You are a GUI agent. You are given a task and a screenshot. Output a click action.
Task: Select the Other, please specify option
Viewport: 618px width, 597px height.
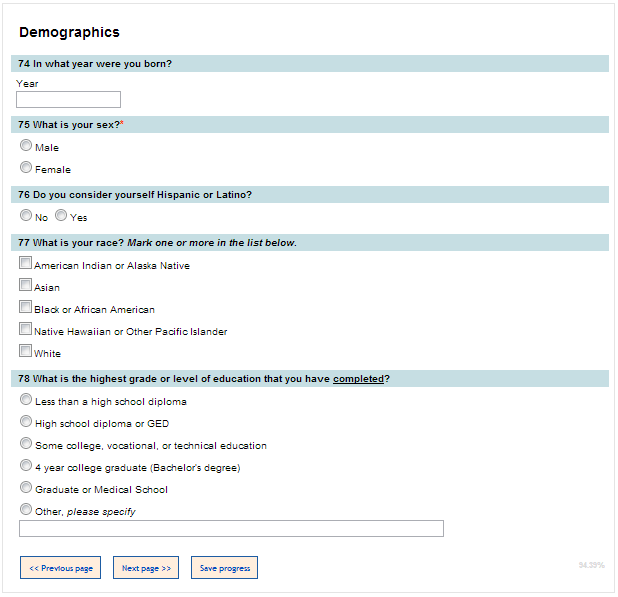tap(26, 510)
